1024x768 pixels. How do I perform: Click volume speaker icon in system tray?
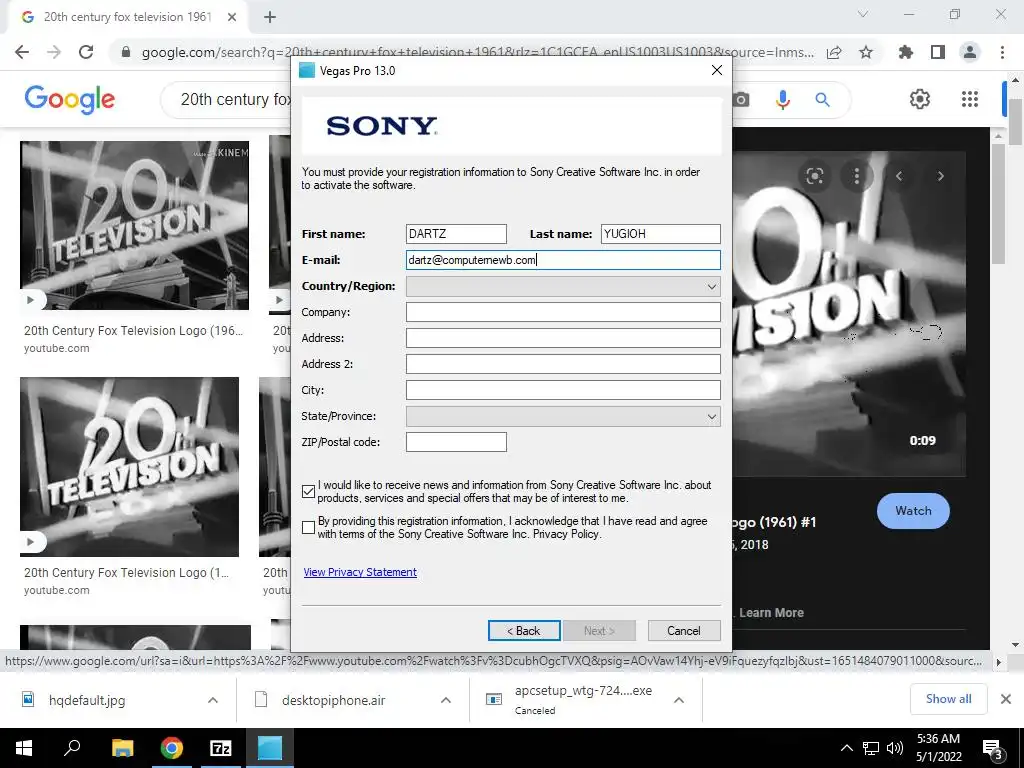[x=895, y=748]
